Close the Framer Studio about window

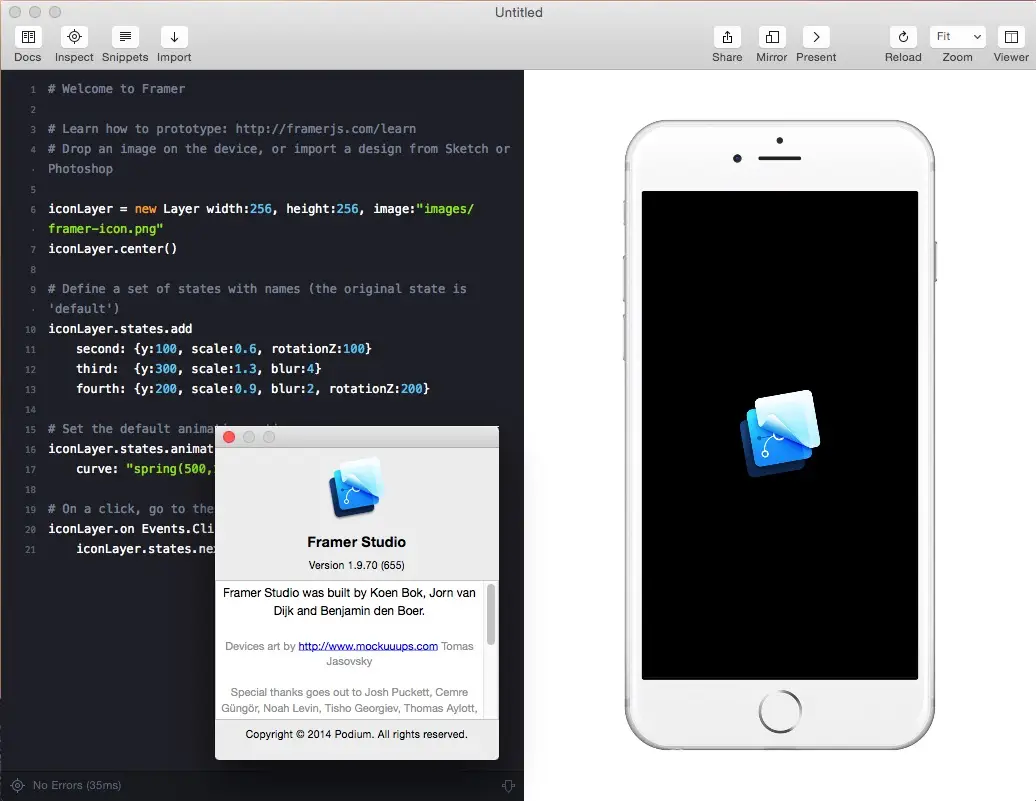click(x=229, y=437)
